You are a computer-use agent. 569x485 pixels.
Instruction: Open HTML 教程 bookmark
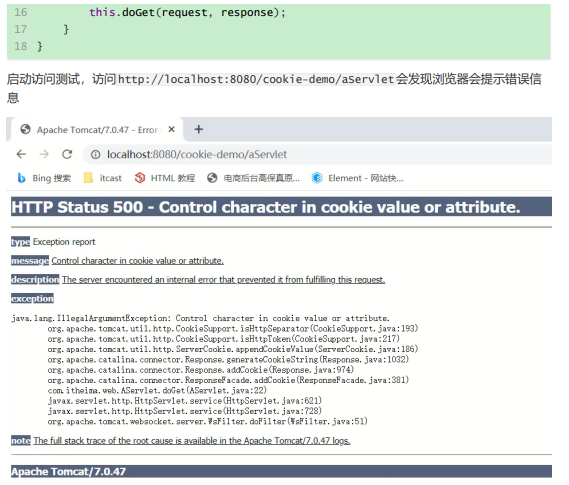(x=165, y=178)
